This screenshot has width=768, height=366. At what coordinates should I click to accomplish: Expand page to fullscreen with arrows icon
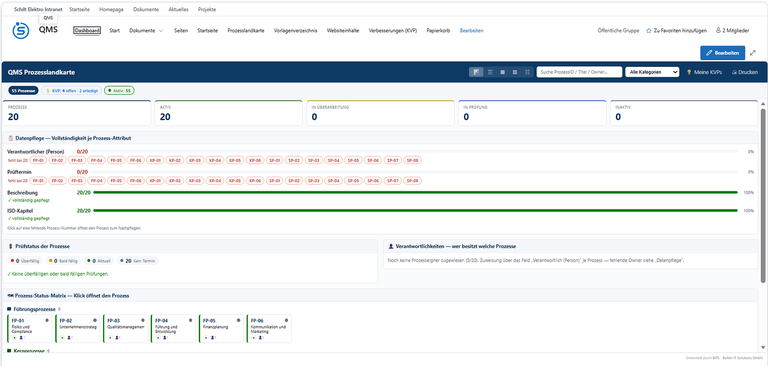(753, 52)
